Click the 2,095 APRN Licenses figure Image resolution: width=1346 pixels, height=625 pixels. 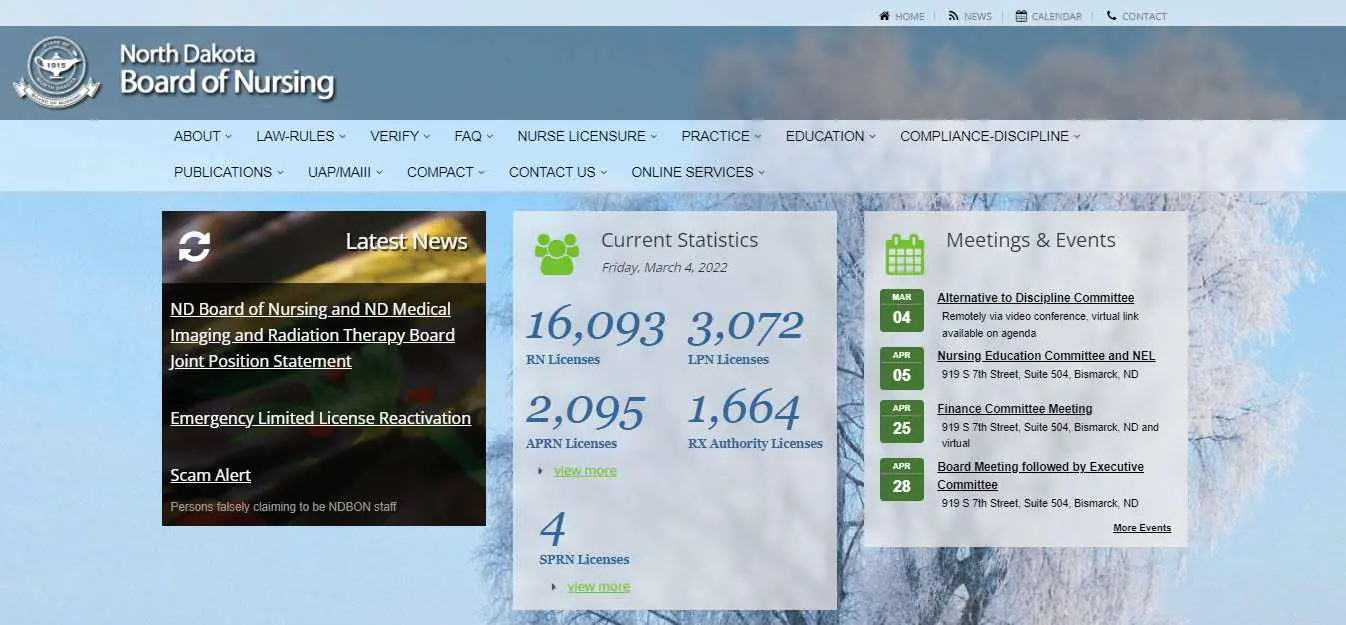pyautogui.click(x=585, y=410)
